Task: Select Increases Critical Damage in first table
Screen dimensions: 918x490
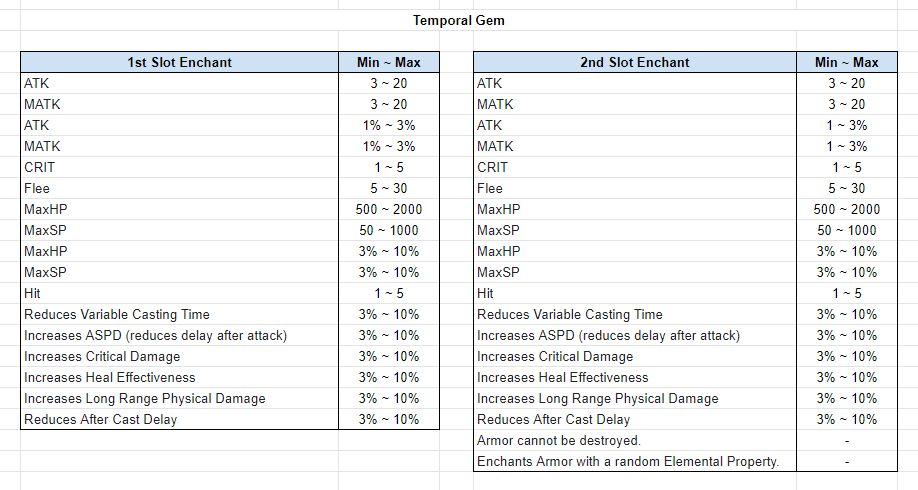Action: pos(180,357)
